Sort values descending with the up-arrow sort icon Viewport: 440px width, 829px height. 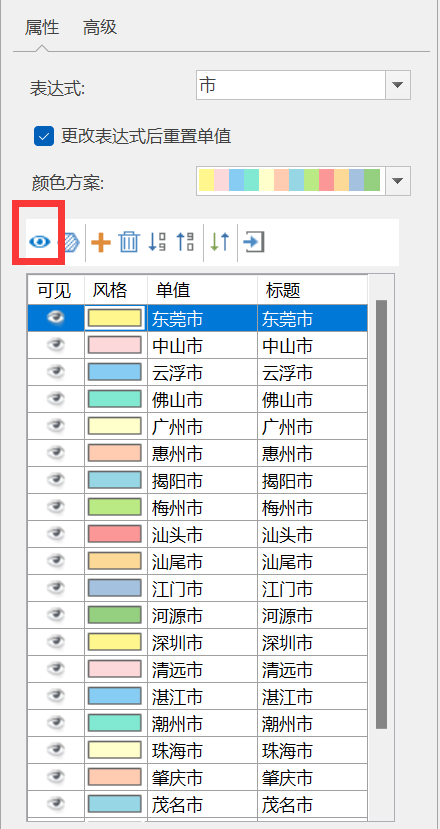(185, 242)
